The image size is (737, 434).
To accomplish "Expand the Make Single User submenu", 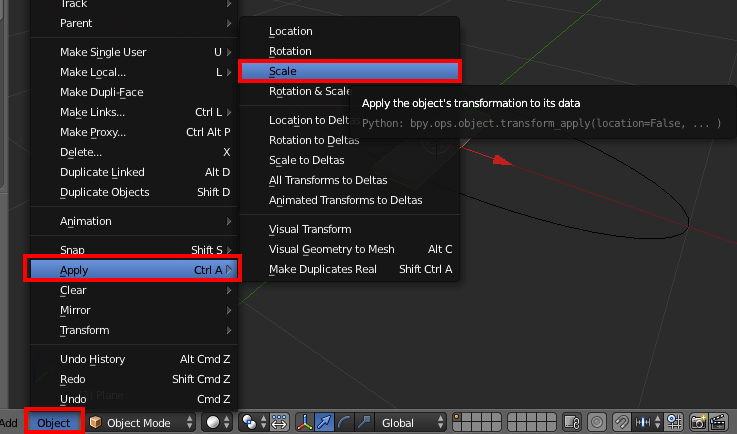I will click(x=133, y=52).
